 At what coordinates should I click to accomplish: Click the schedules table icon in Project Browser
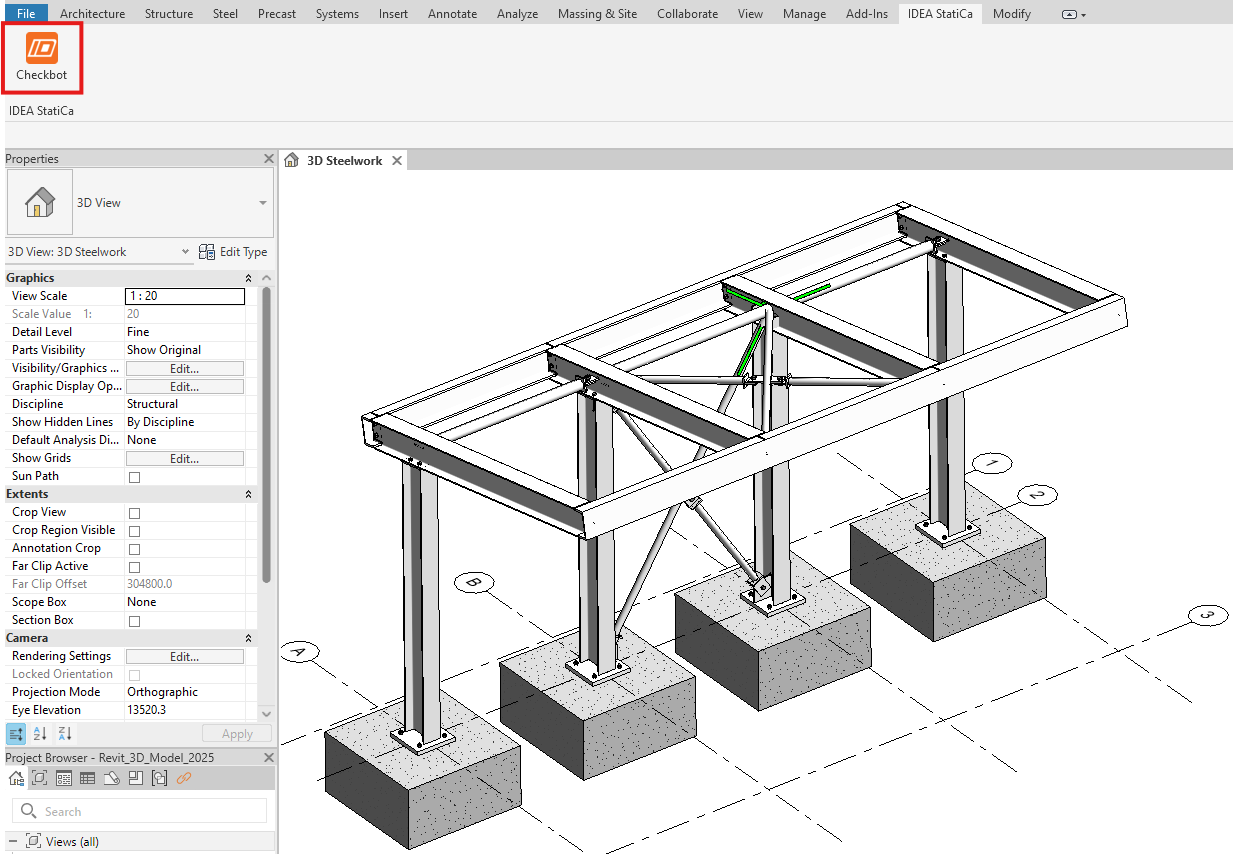[x=88, y=778]
